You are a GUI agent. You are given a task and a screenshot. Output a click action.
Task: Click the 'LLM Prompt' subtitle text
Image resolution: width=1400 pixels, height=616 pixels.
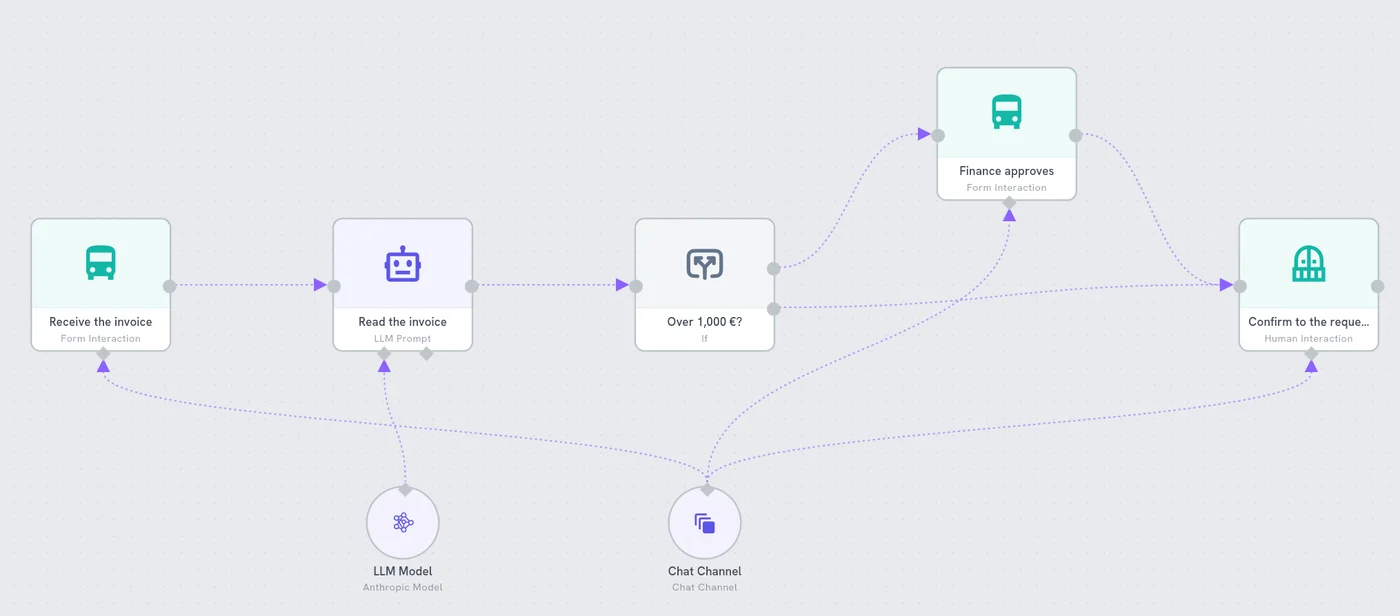tap(403, 339)
